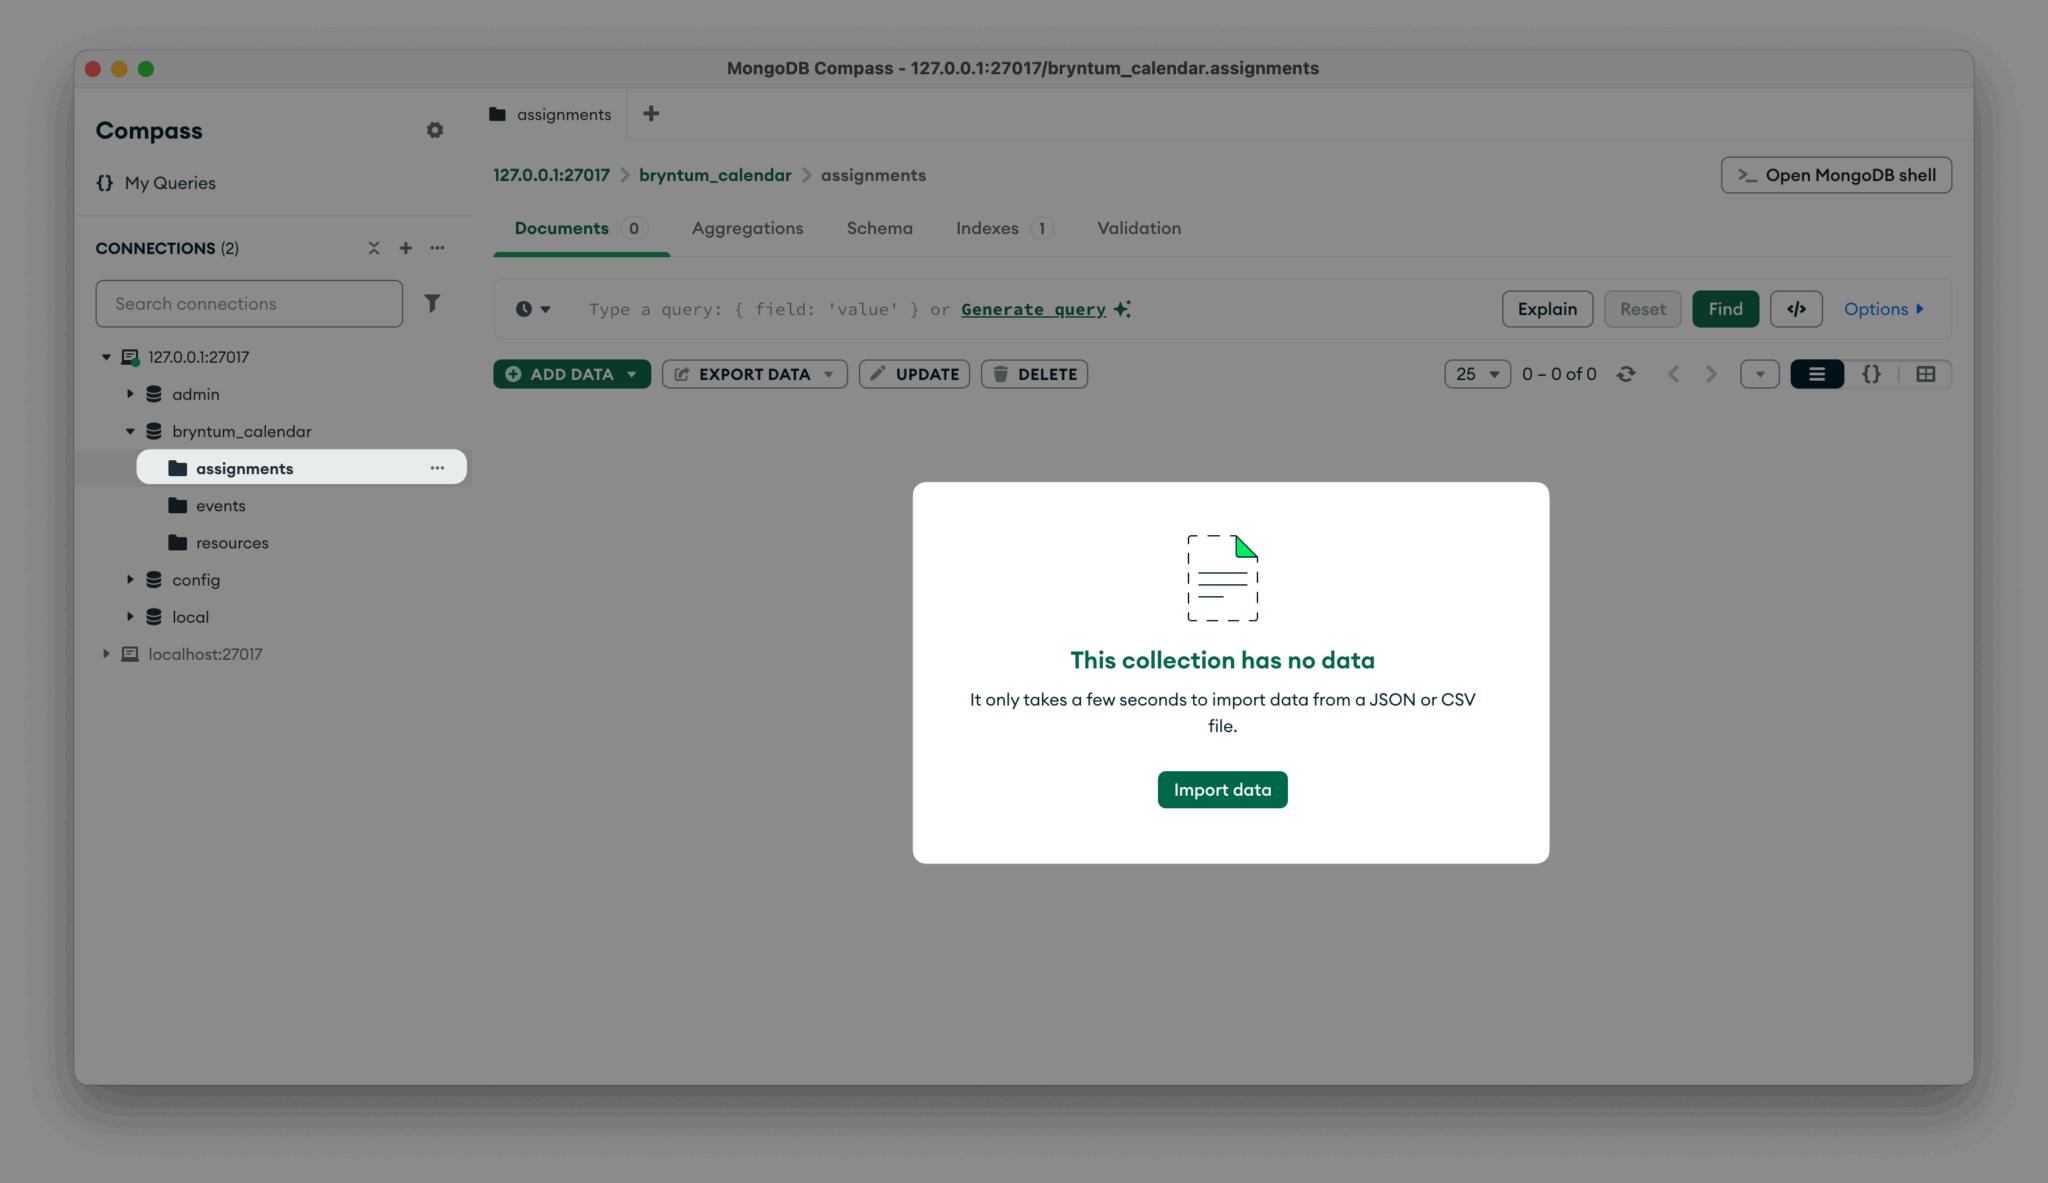Screen dimensions: 2048x1183
Task: Switch to list view toggle
Action: 1816,374
